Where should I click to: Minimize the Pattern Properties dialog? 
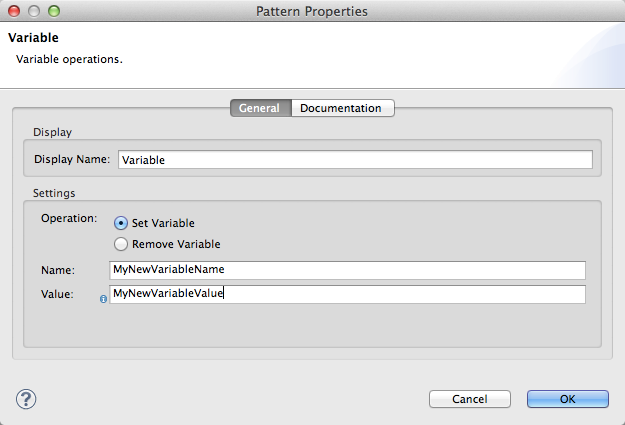pyautogui.click(x=34, y=11)
